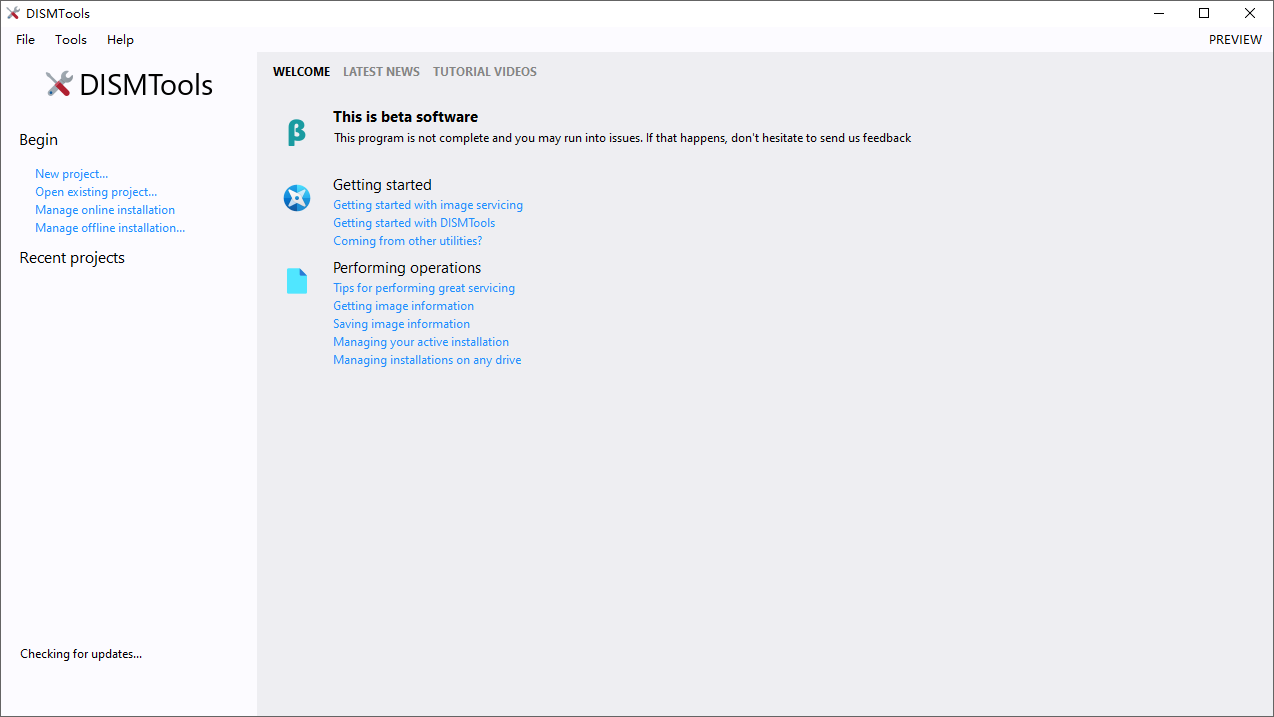Choose Manage online installation

pos(105,210)
